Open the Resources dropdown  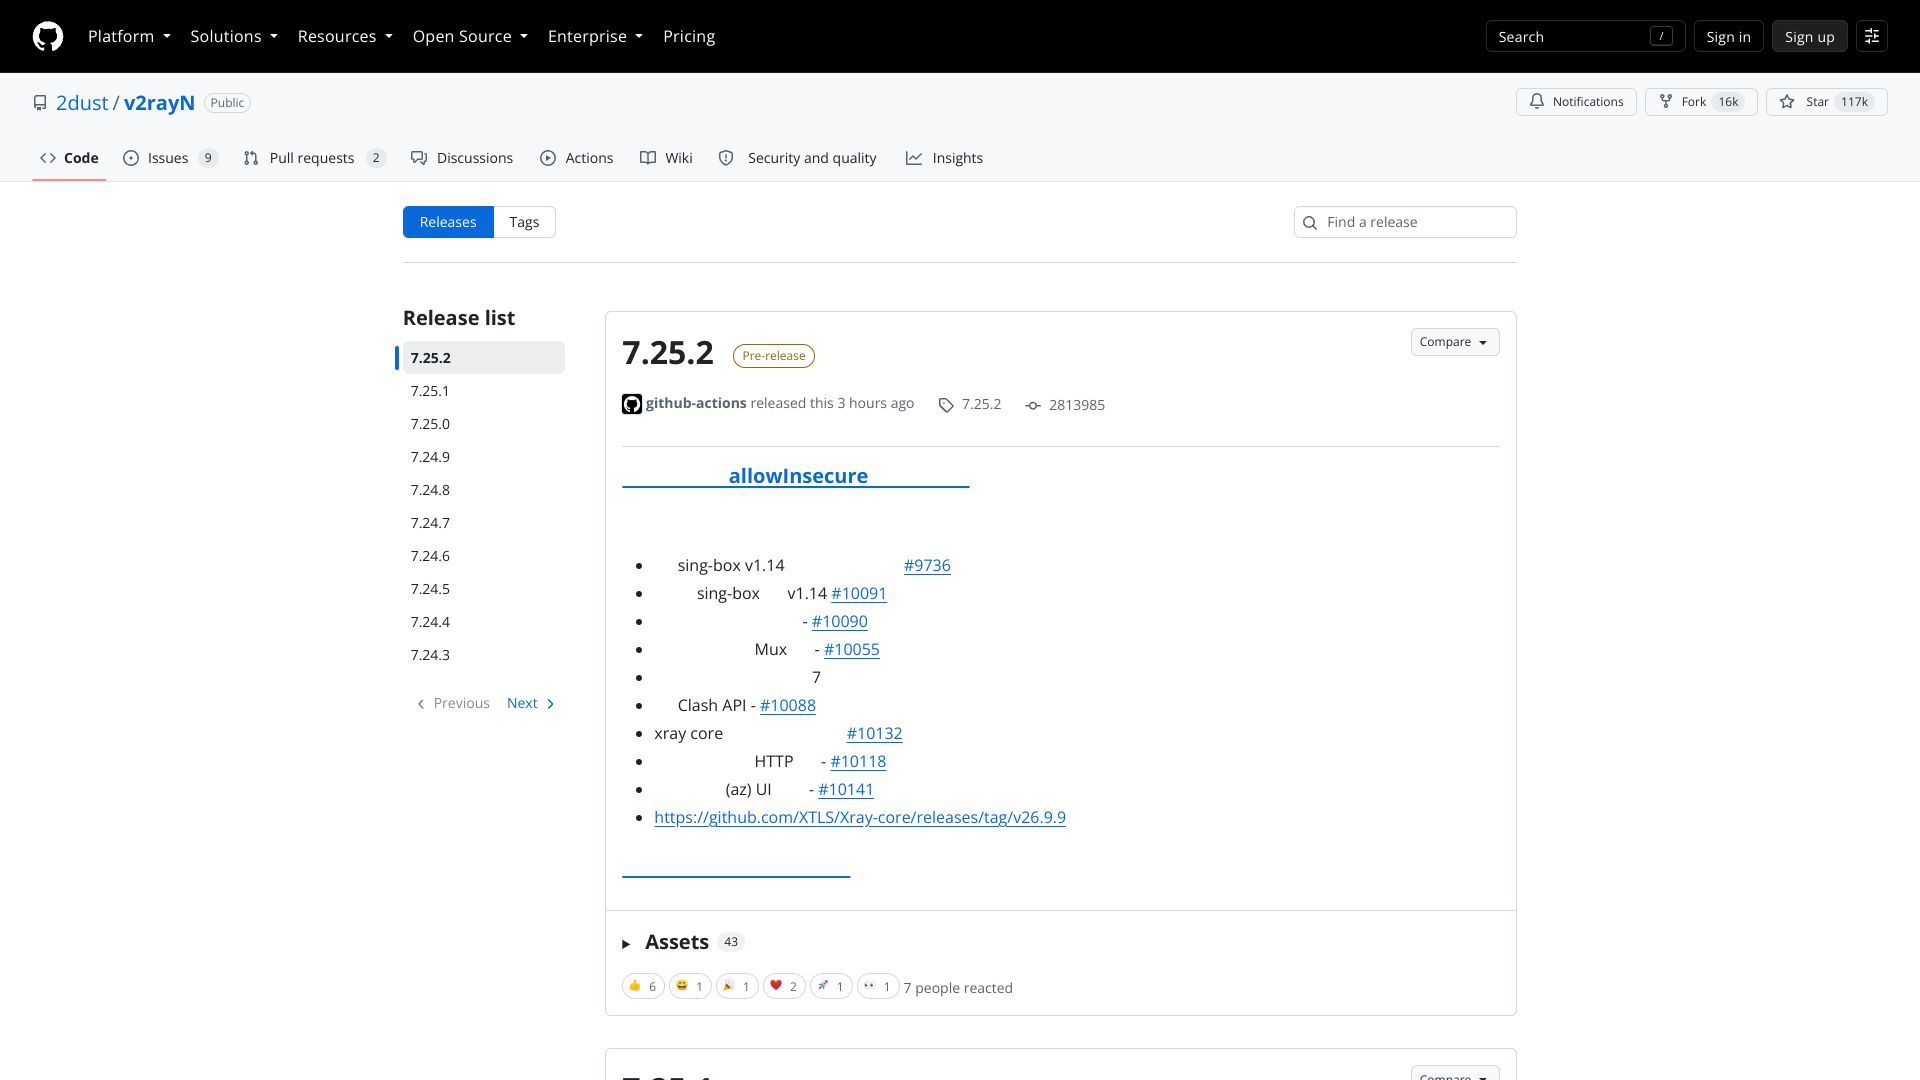(345, 36)
